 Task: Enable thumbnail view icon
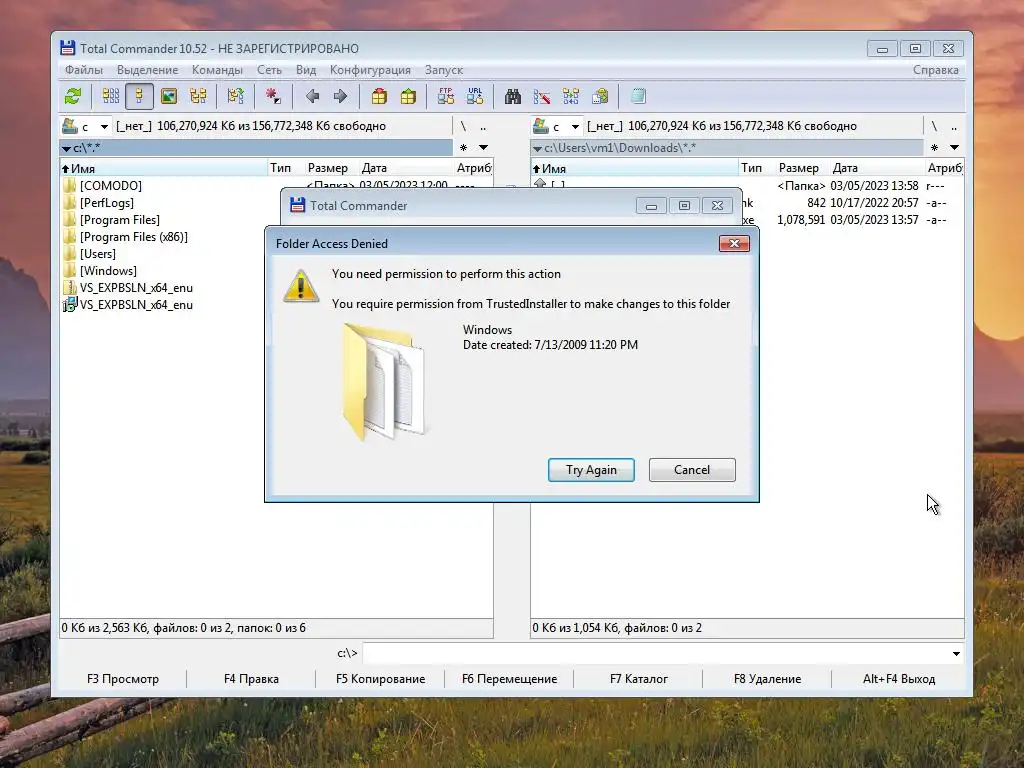click(168, 97)
